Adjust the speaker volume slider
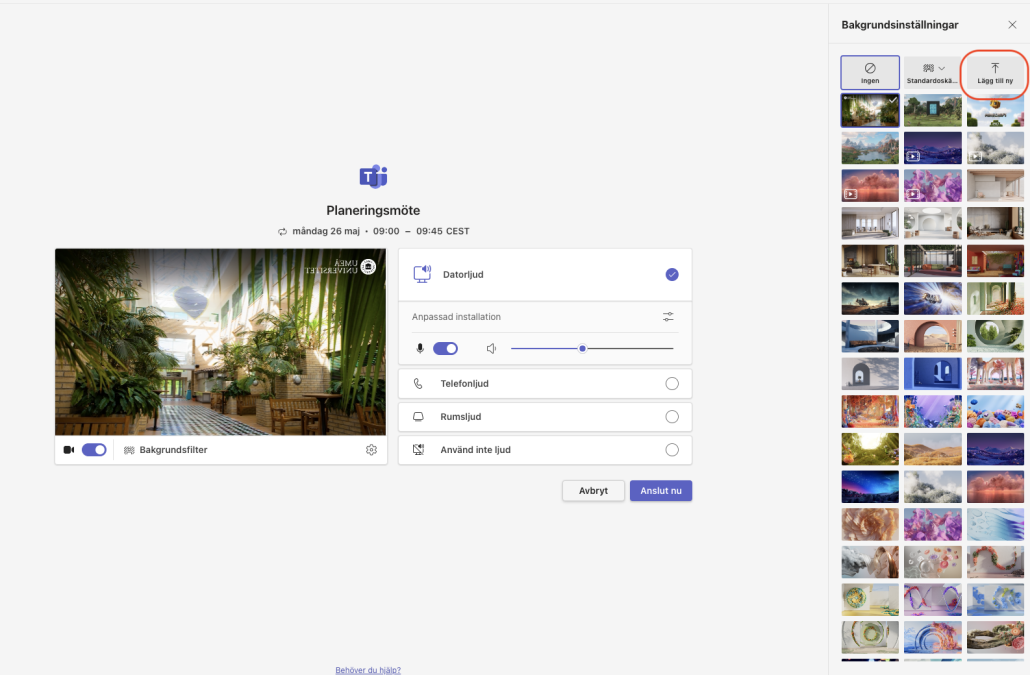This screenshot has height=675, width=1030. click(x=592, y=349)
